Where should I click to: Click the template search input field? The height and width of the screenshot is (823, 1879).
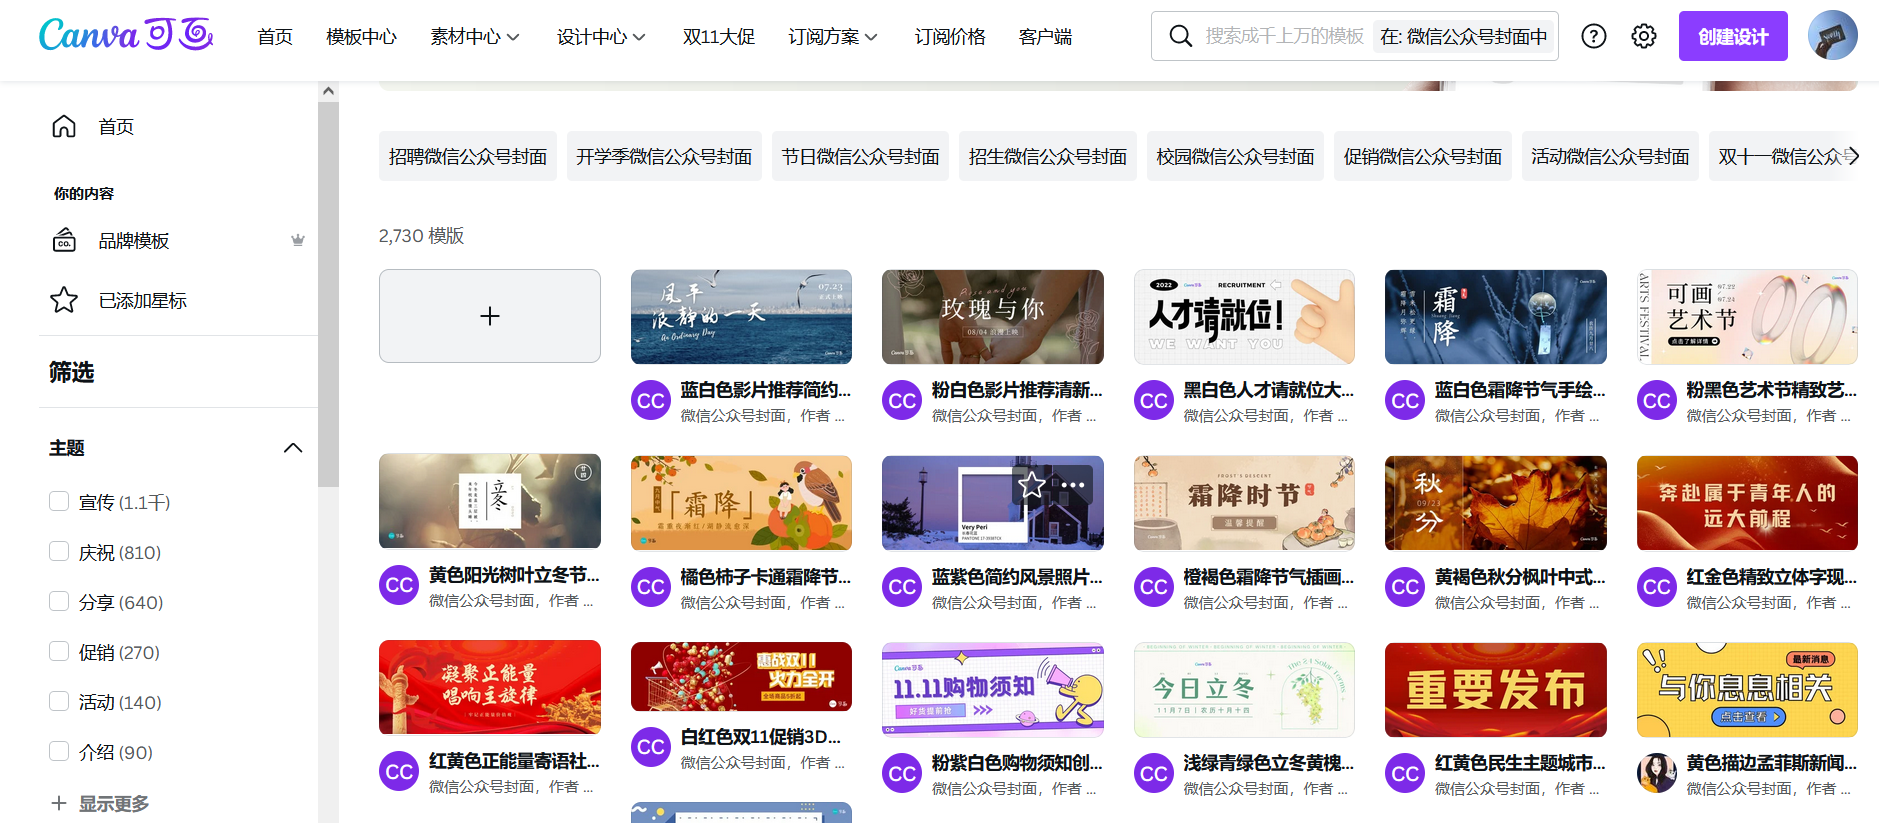[1284, 36]
